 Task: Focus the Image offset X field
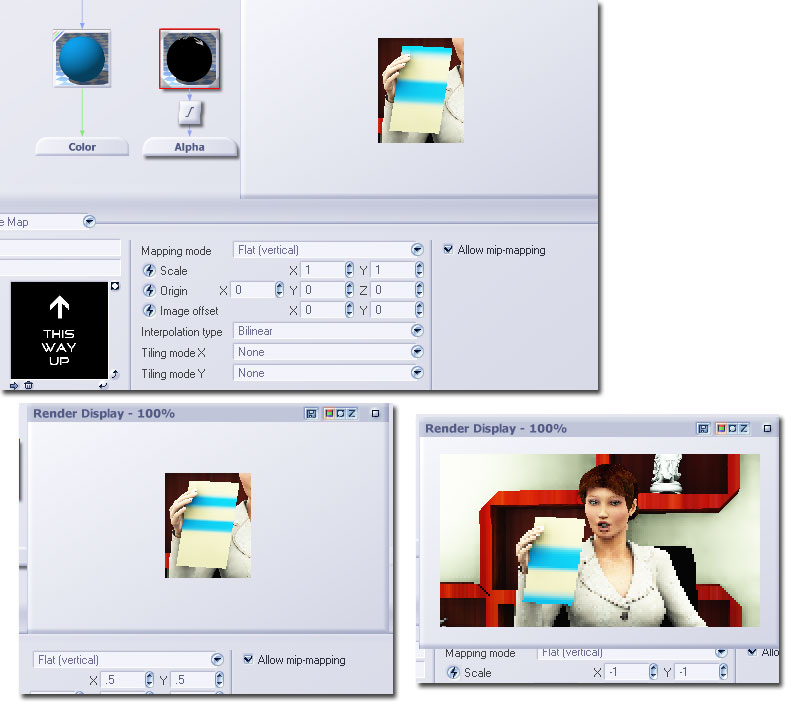point(322,310)
